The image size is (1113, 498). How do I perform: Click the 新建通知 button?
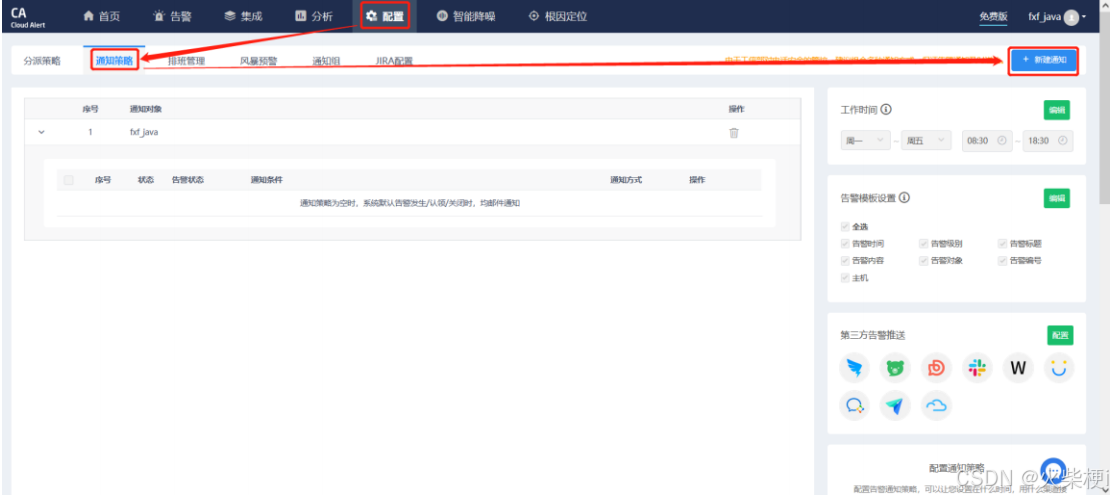coord(1044,60)
